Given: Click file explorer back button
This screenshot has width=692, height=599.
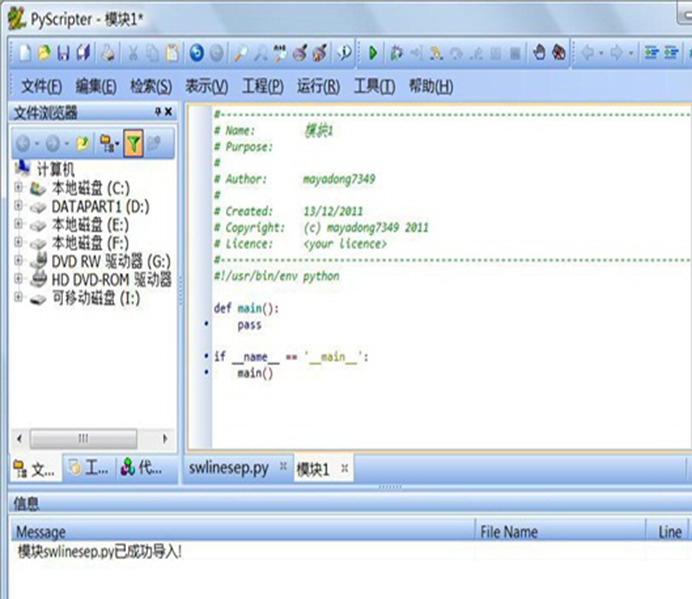Looking at the screenshot, I should point(23,143).
